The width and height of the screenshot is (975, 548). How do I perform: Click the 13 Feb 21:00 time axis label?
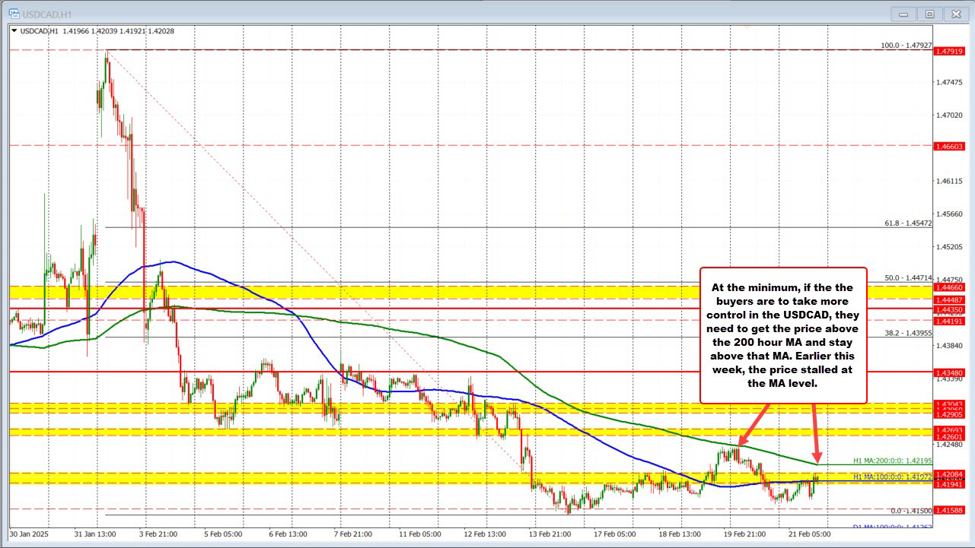click(x=550, y=534)
